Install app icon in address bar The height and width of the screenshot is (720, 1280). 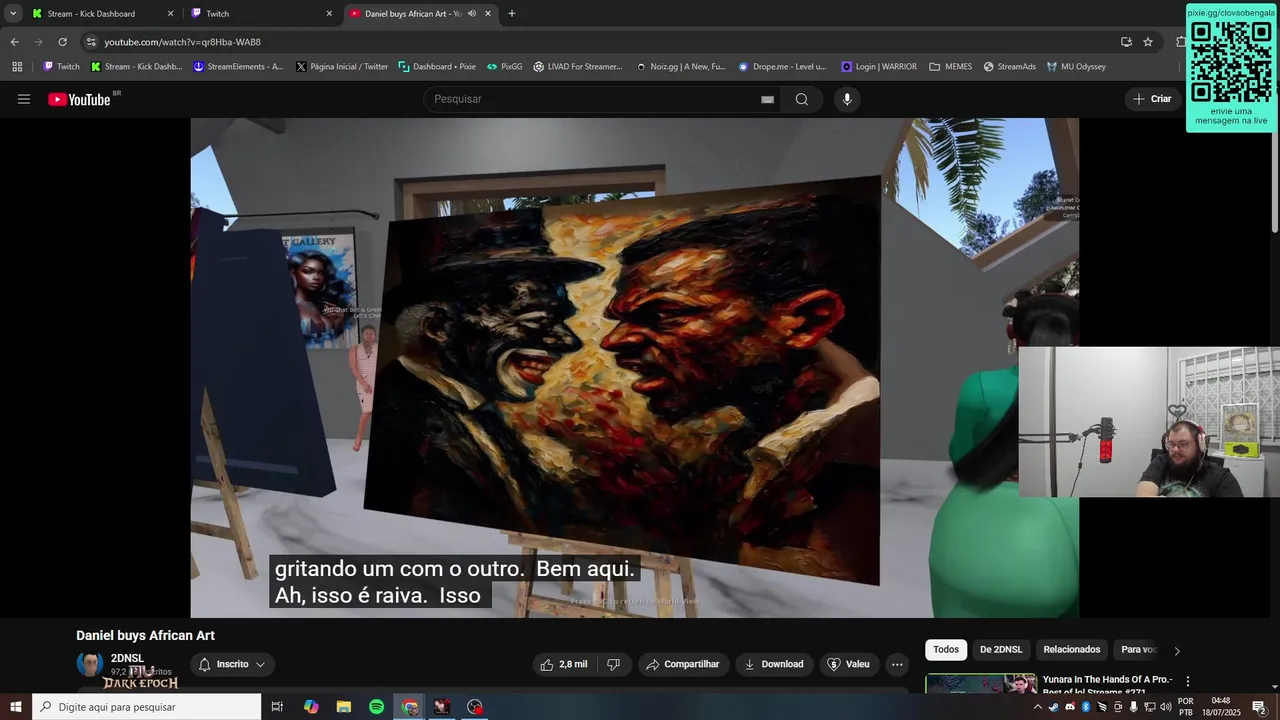pos(1126,42)
